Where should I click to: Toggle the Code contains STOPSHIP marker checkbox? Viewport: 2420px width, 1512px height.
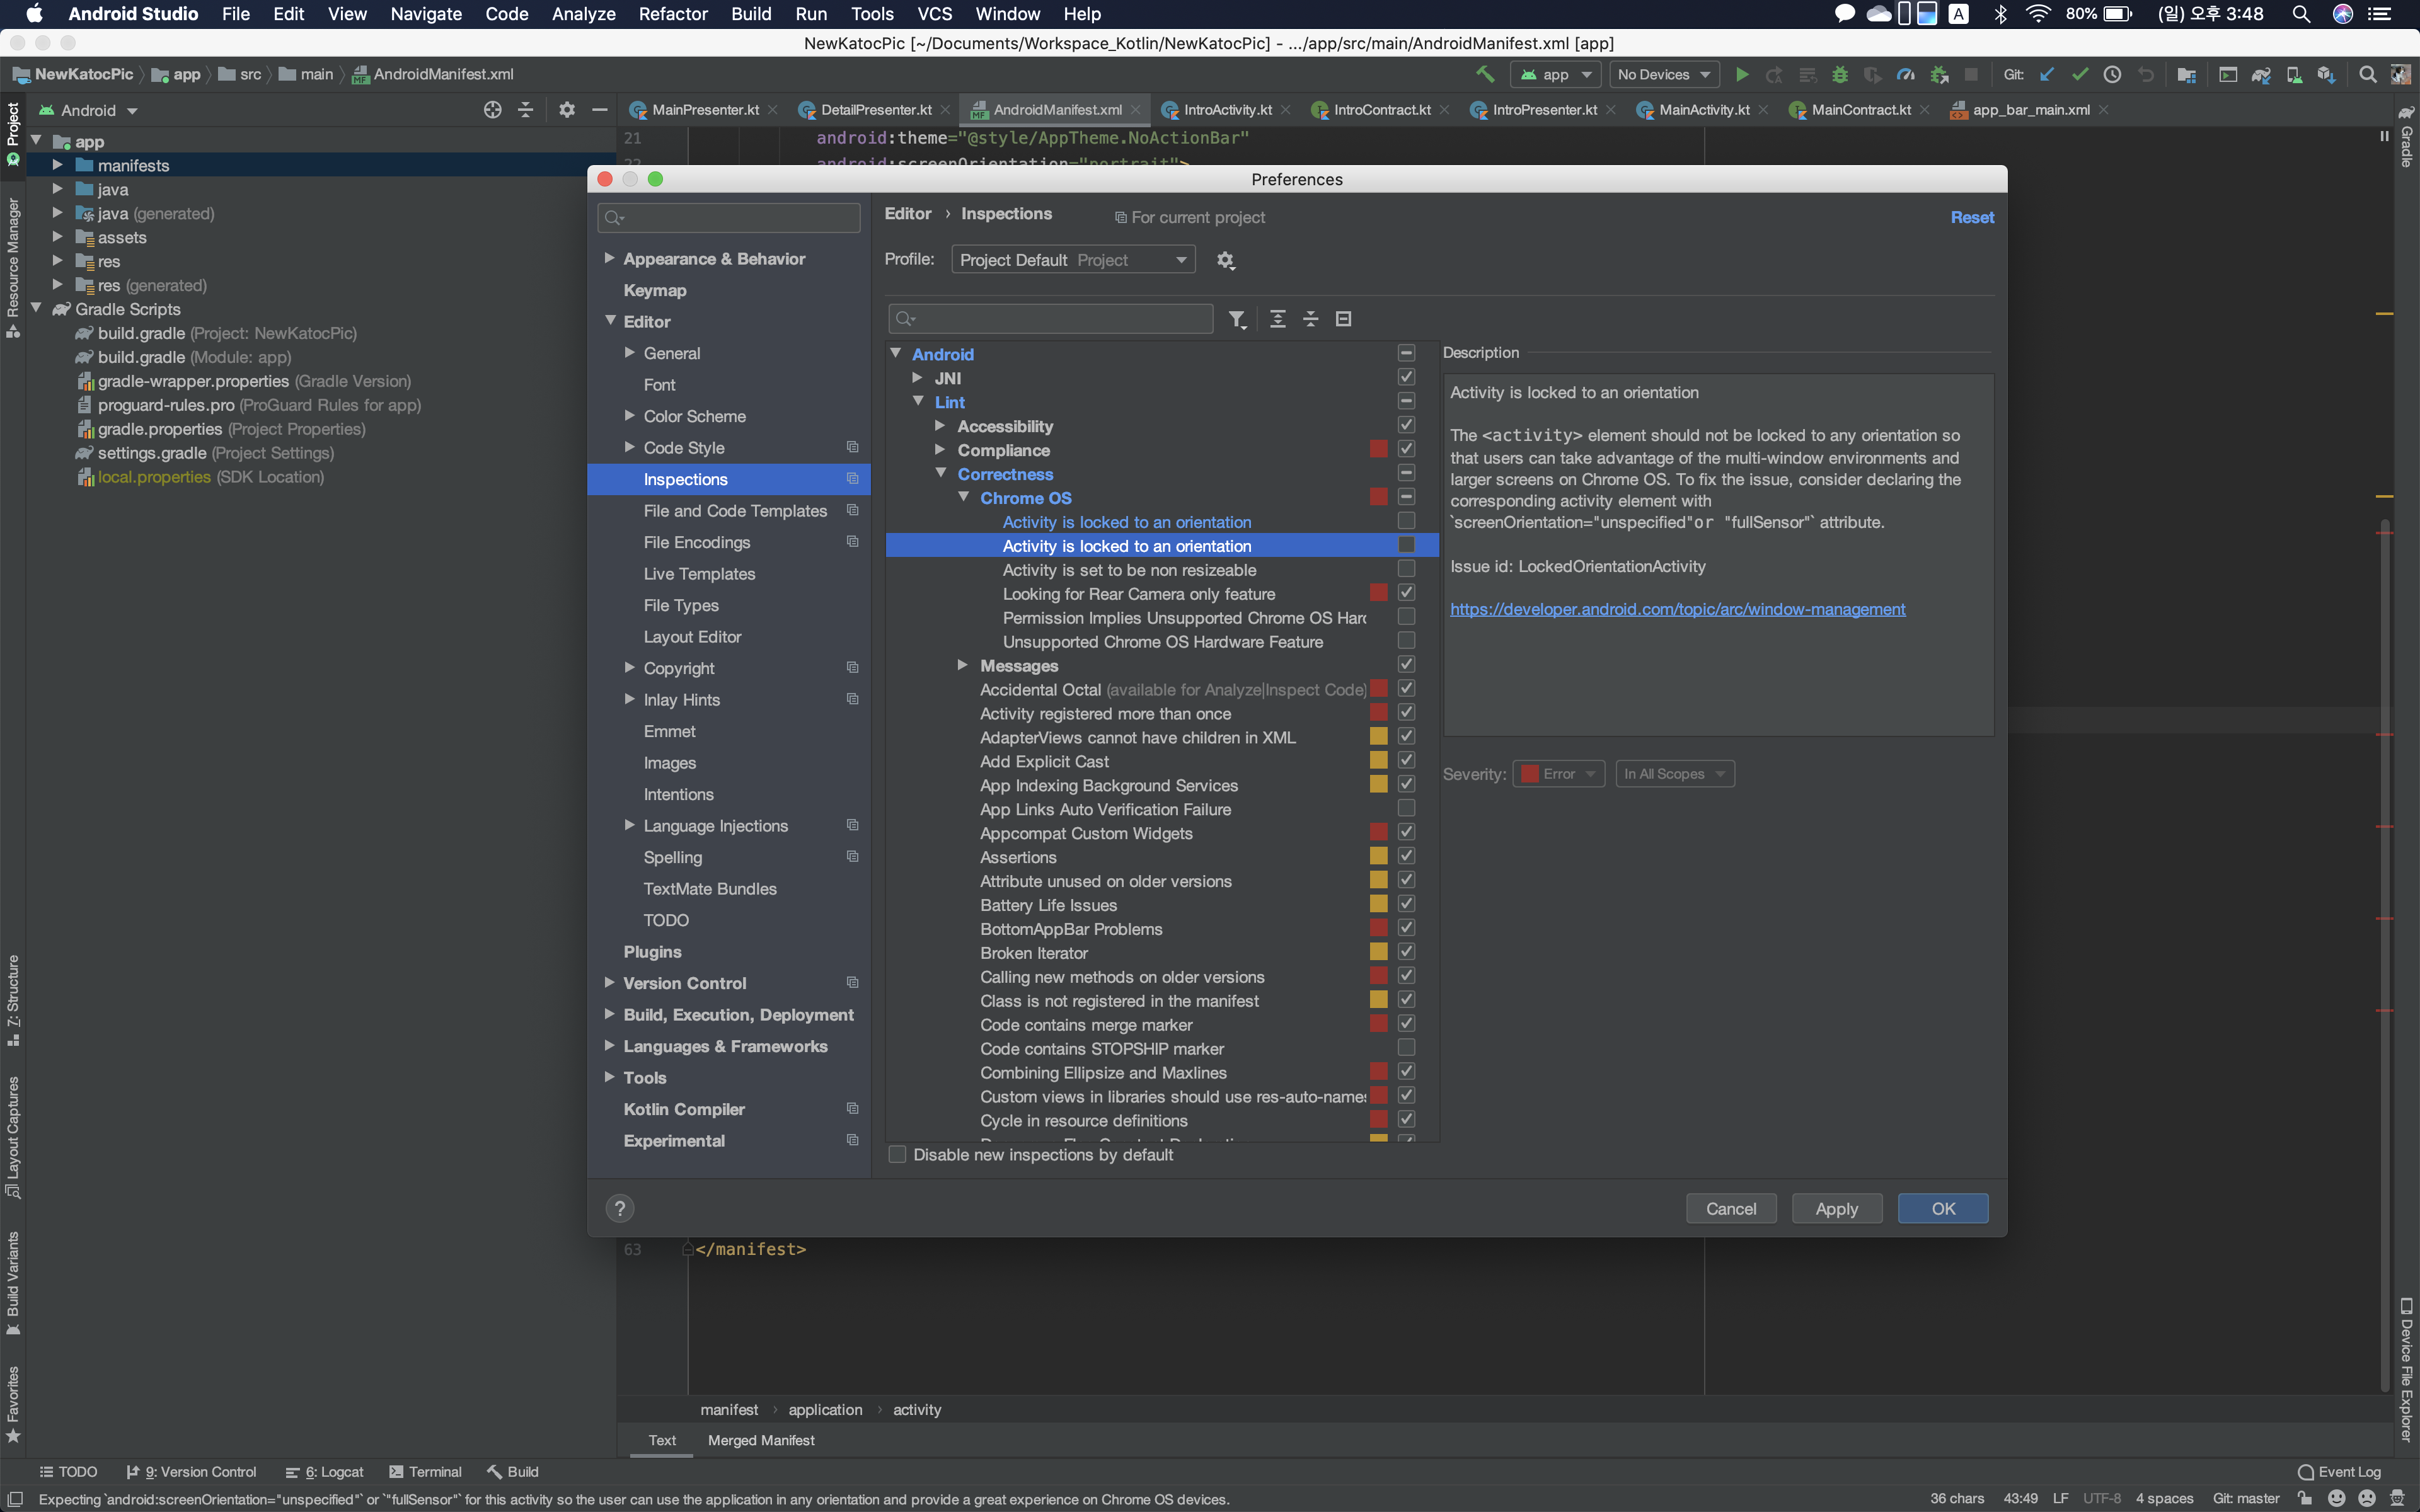pos(1406,1047)
